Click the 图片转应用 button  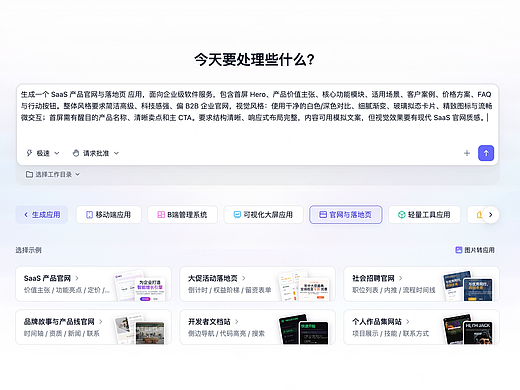click(475, 250)
